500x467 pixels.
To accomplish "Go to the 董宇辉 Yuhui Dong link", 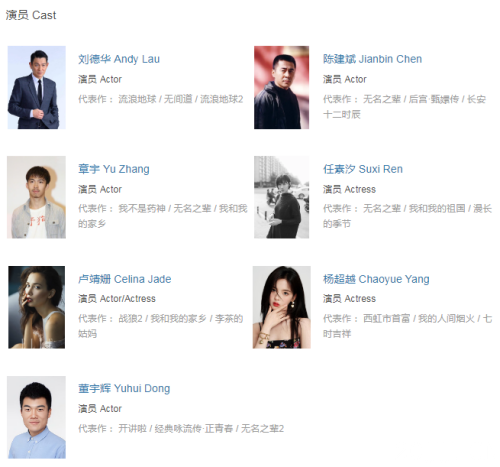I will 124,389.
